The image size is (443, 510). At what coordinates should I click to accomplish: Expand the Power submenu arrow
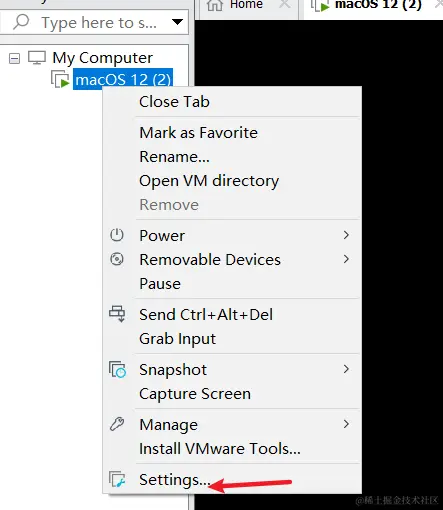[346, 235]
